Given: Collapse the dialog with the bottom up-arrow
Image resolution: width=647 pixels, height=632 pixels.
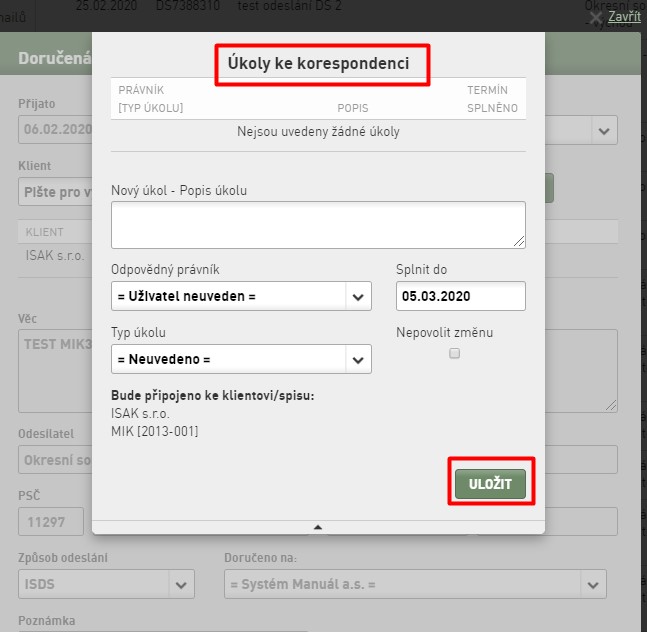Looking at the screenshot, I should point(318,527).
